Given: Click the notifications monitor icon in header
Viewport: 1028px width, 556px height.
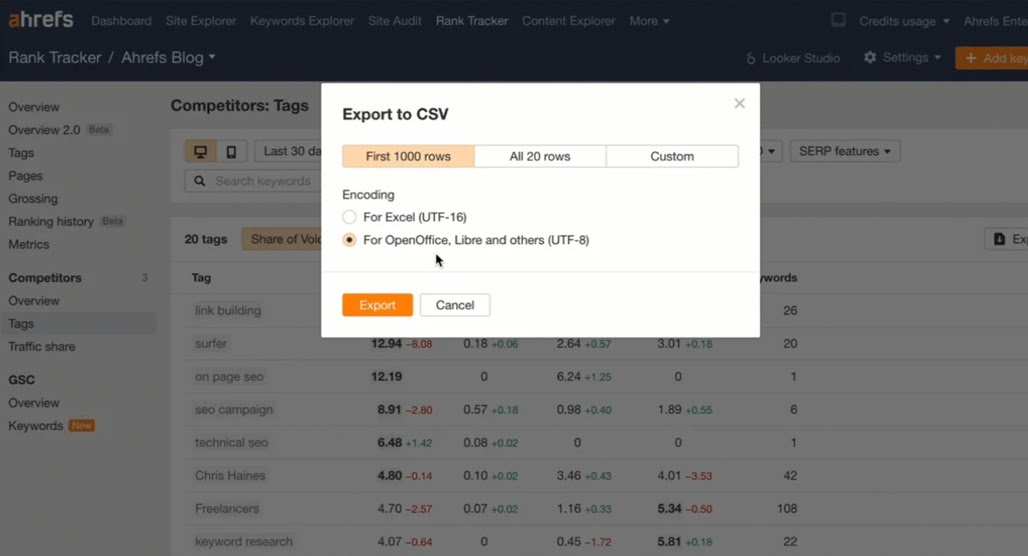Looking at the screenshot, I should (x=838, y=20).
